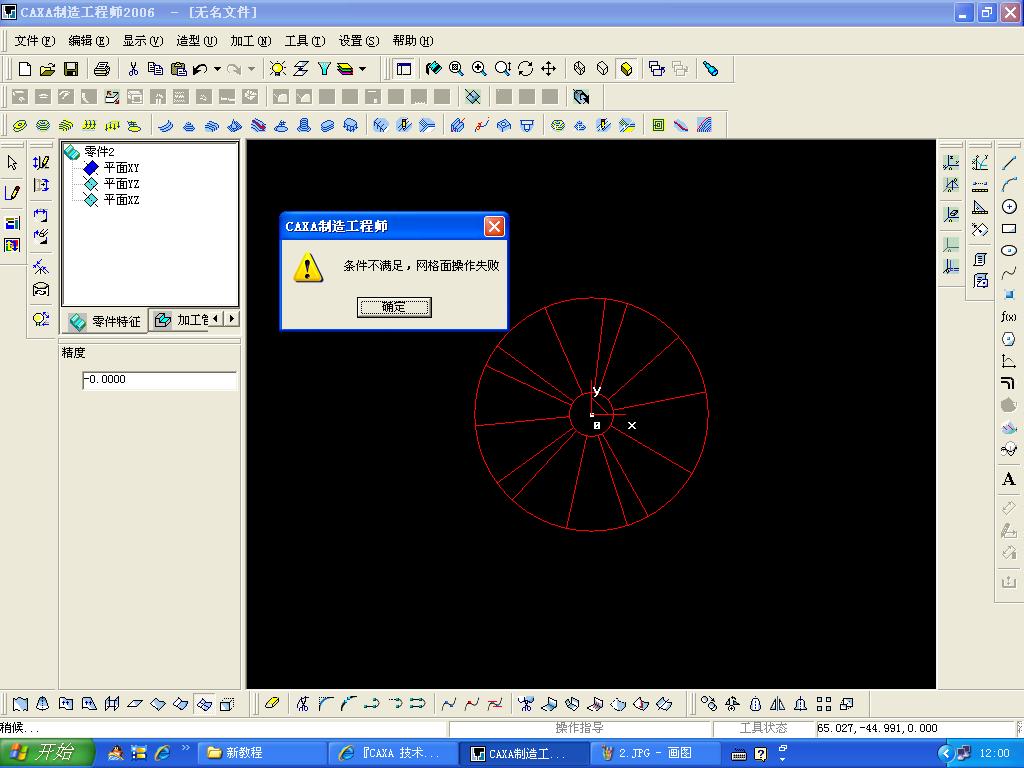The image size is (1024, 768).
Task: Switch to 2.JPG - 画图 taskbar window
Action: coord(658,753)
